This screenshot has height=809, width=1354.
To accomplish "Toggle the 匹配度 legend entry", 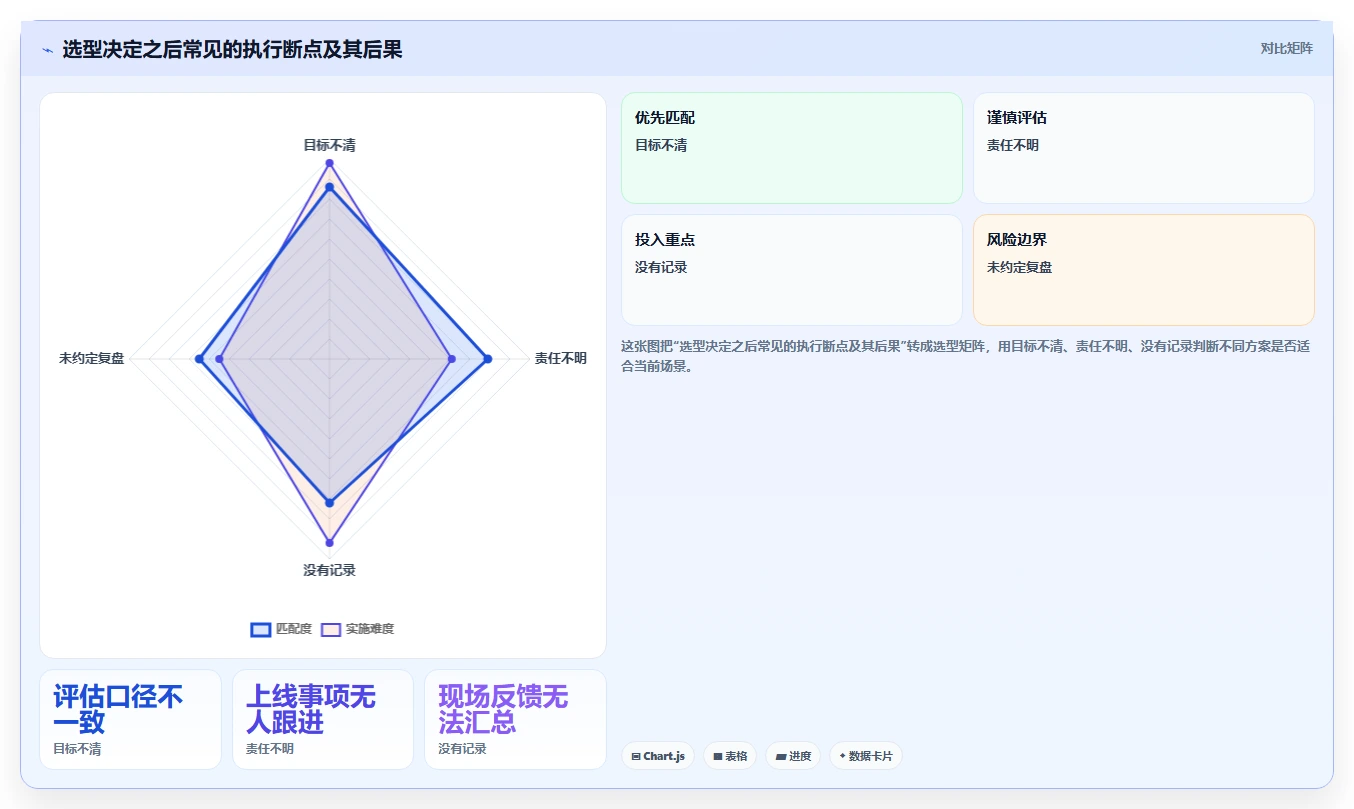I will [x=281, y=629].
